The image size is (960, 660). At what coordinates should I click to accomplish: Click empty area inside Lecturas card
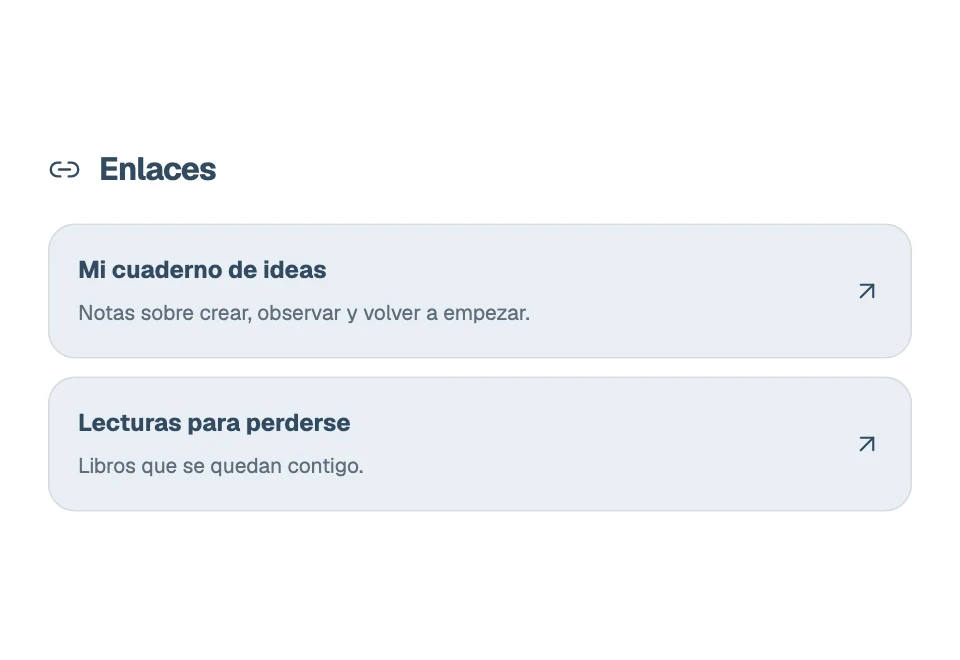click(612, 444)
